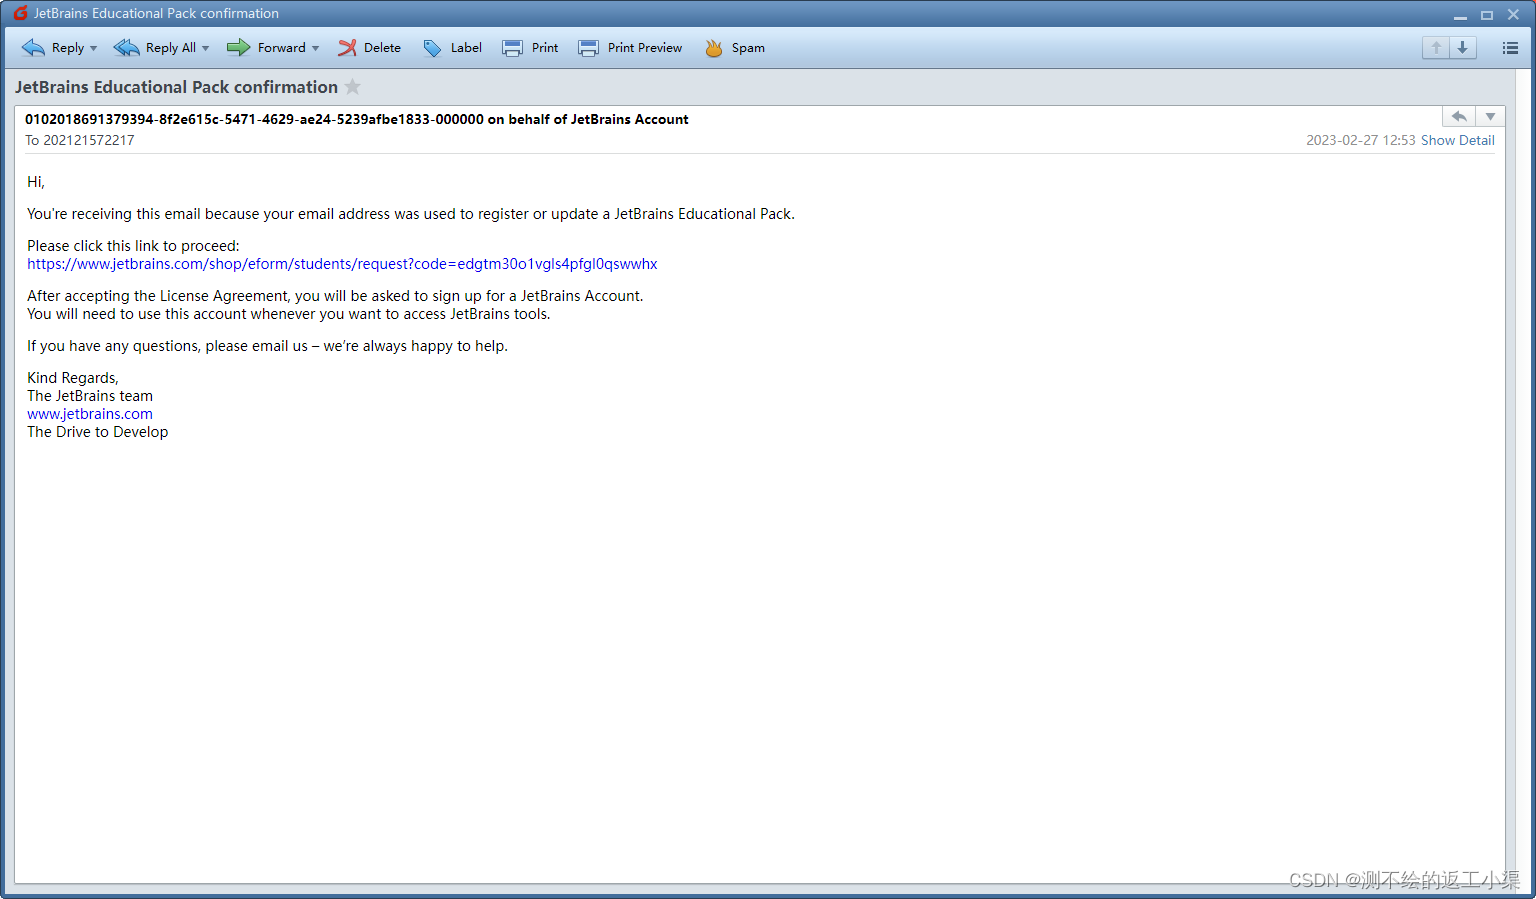Viewport: 1536px width, 899px height.
Task: Click the Delete text label
Action: (382, 48)
